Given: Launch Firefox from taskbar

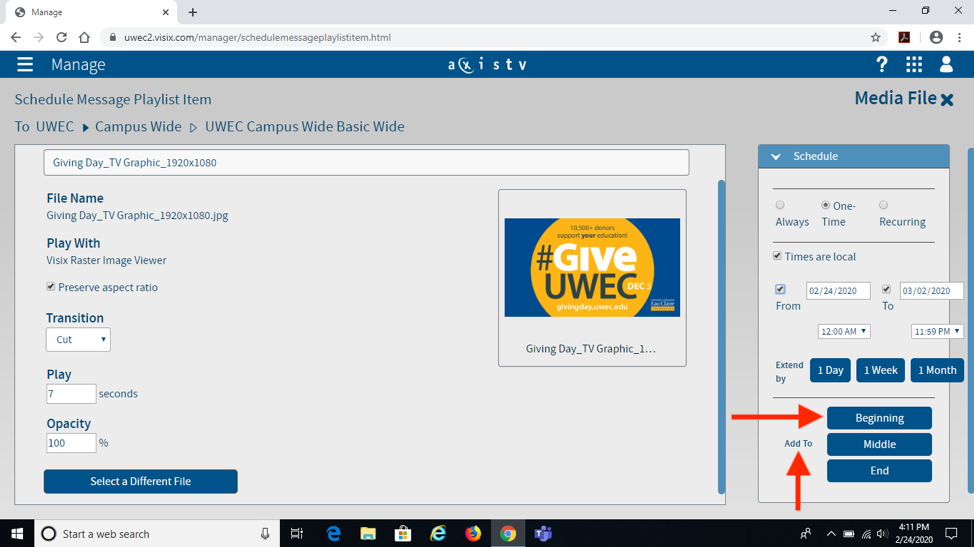Looking at the screenshot, I should click(473, 533).
